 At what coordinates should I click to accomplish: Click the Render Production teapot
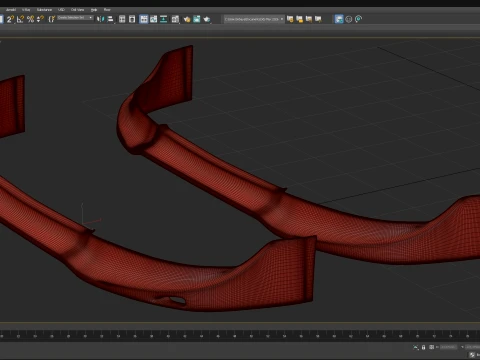tap(207, 19)
